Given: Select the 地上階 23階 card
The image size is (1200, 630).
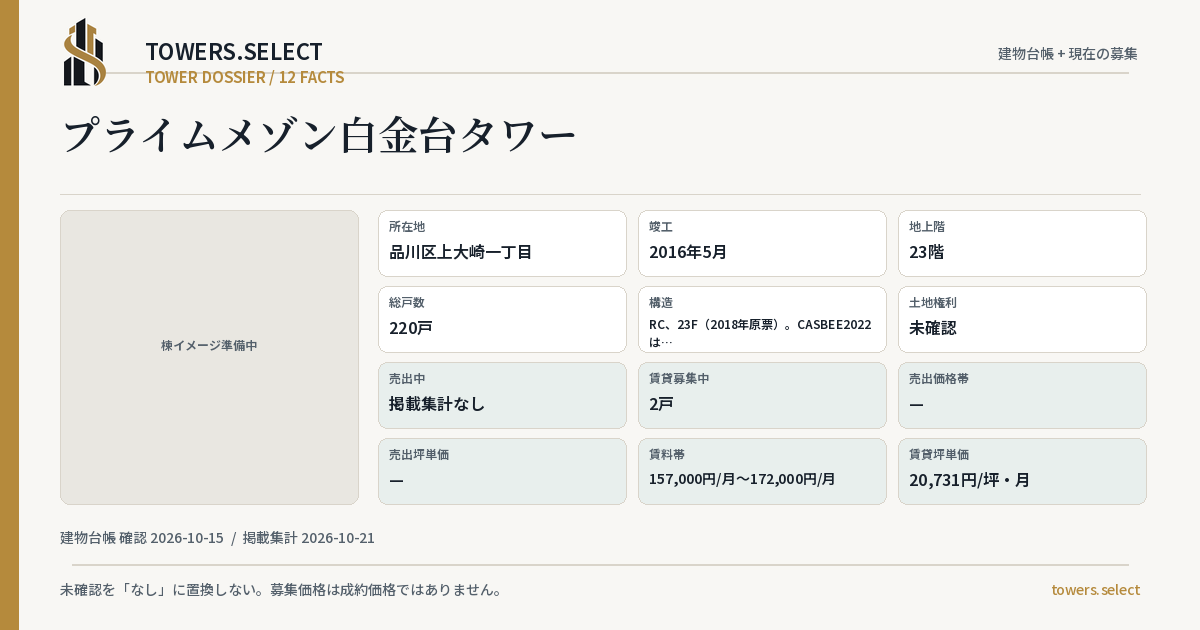Looking at the screenshot, I should (1022, 243).
